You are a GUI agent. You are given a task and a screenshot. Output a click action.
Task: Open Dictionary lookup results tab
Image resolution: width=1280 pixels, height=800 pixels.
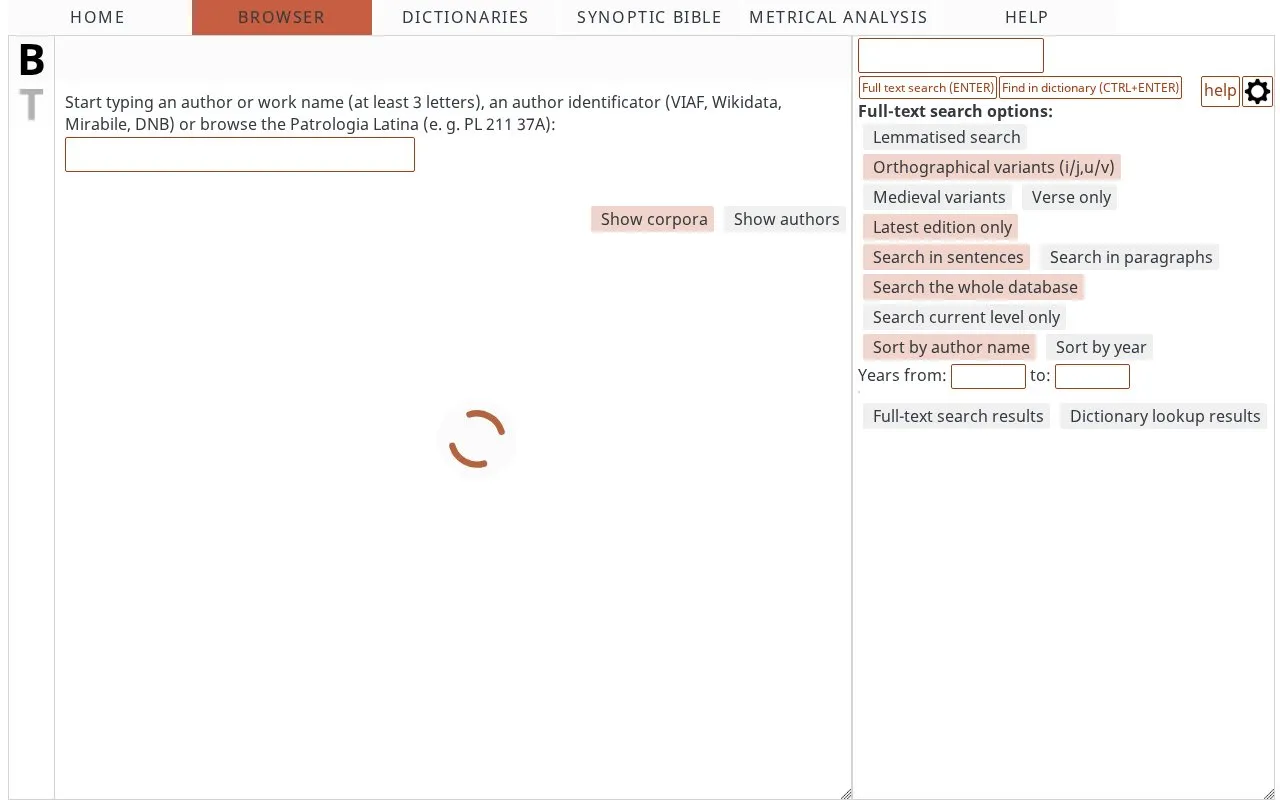(x=1165, y=416)
